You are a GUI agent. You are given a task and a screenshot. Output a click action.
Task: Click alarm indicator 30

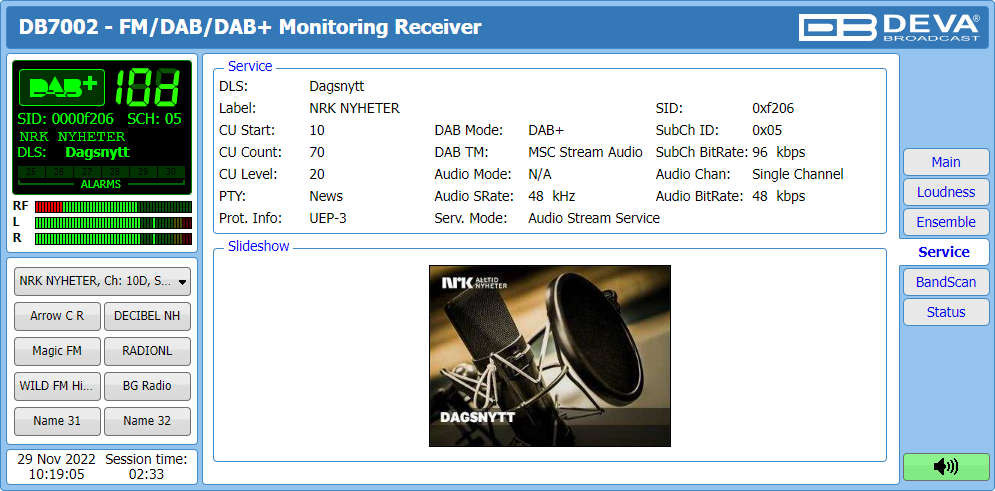pyautogui.click(x=173, y=172)
